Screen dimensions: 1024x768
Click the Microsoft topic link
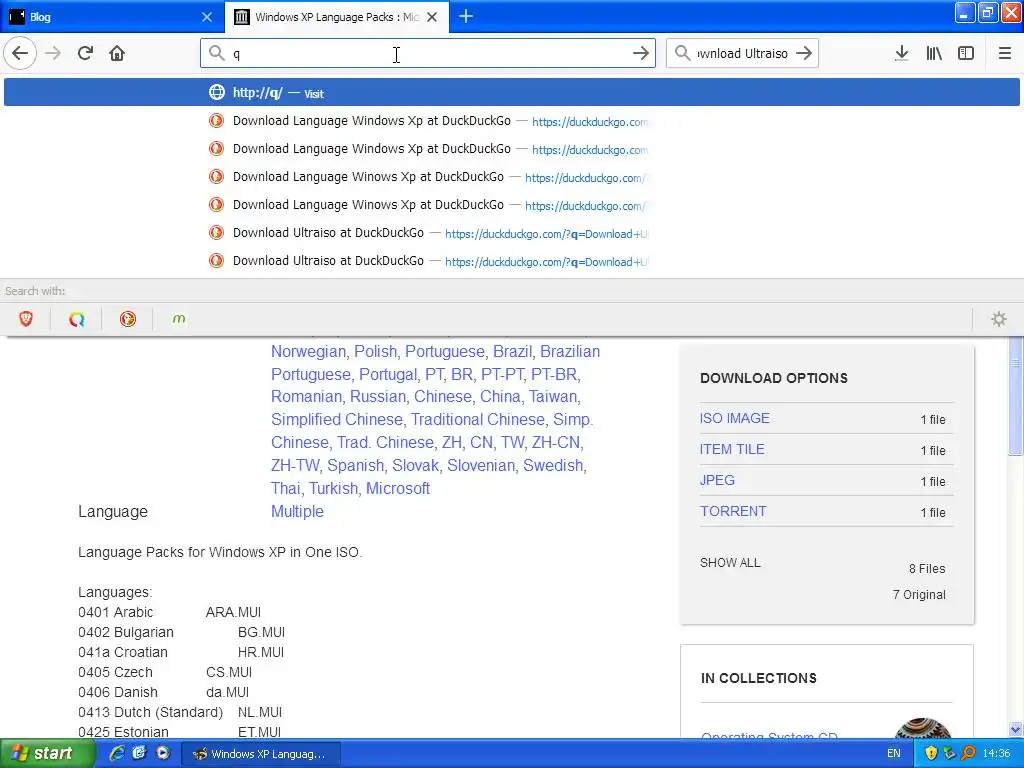coord(398,488)
